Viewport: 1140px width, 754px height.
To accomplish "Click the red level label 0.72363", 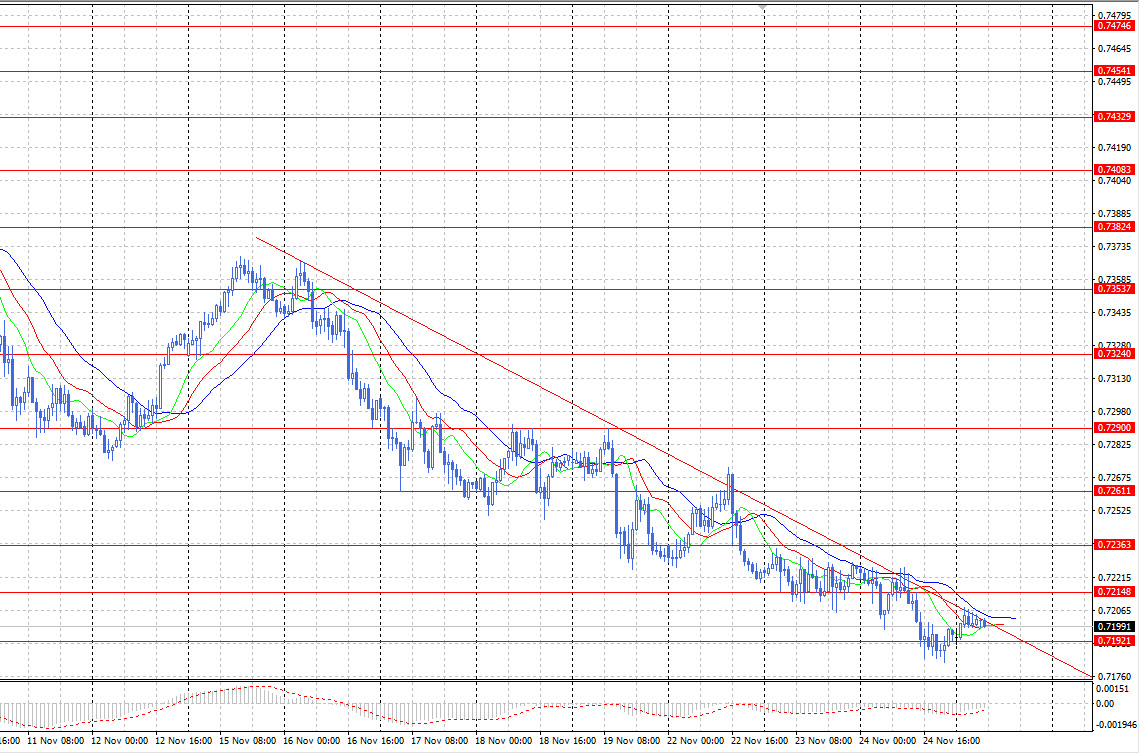I will [1114, 545].
